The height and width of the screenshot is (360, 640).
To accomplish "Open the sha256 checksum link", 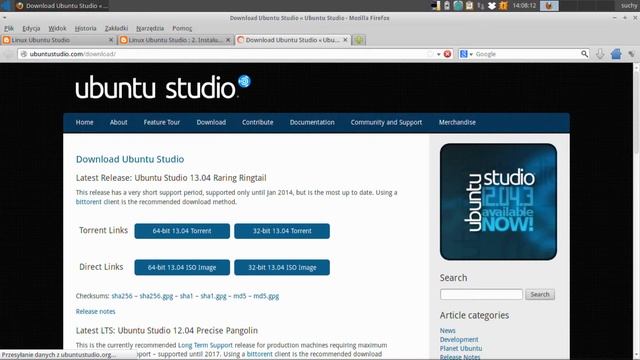I will 122,296.
